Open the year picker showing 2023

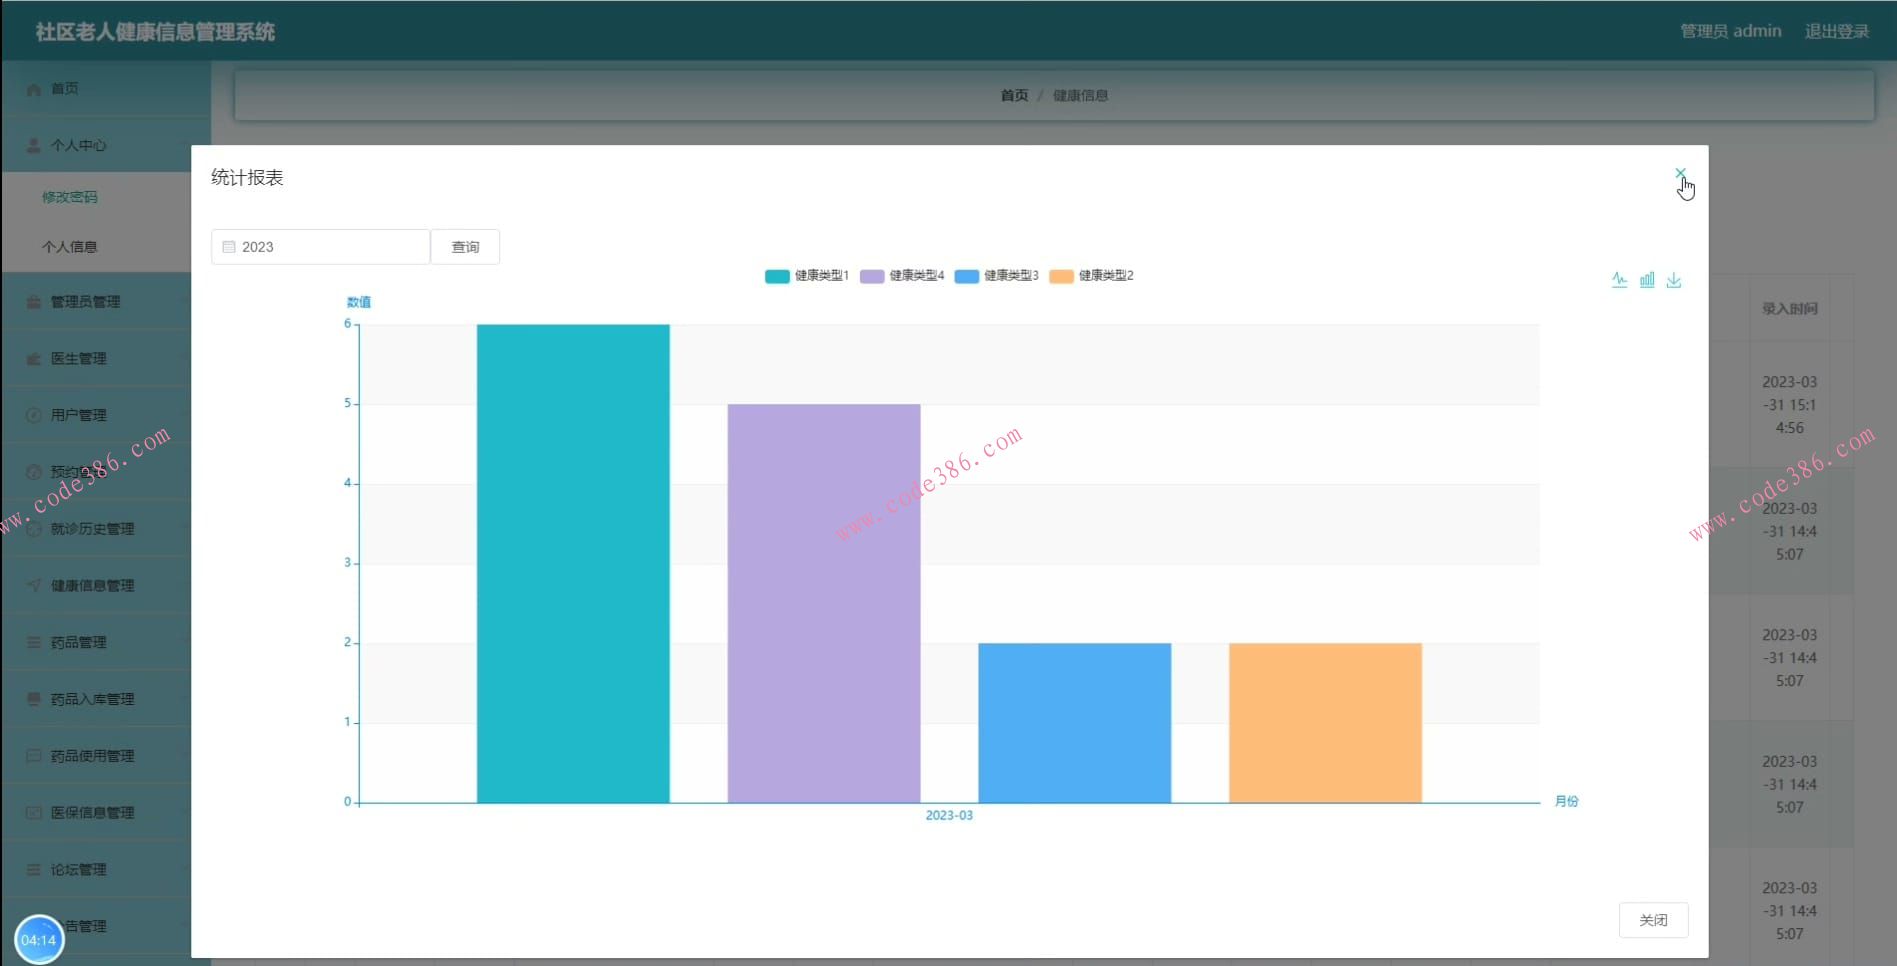[320, 247]
